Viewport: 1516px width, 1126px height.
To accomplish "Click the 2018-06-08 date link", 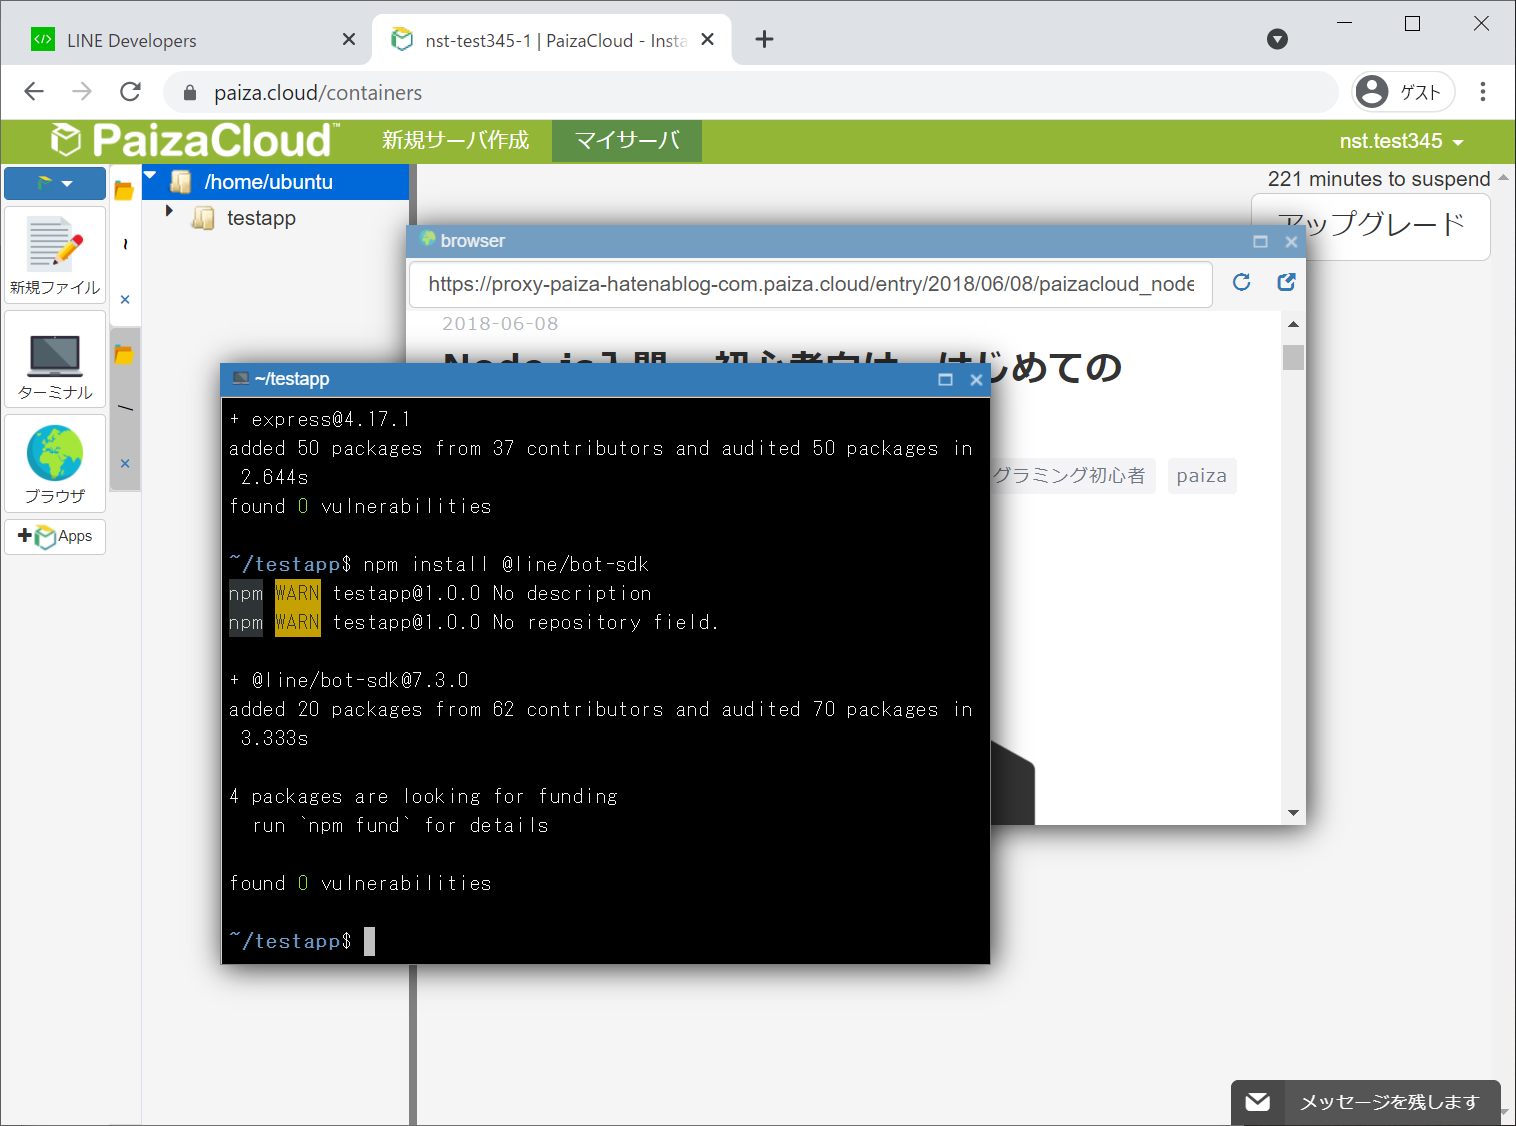I will coord(500,324).
